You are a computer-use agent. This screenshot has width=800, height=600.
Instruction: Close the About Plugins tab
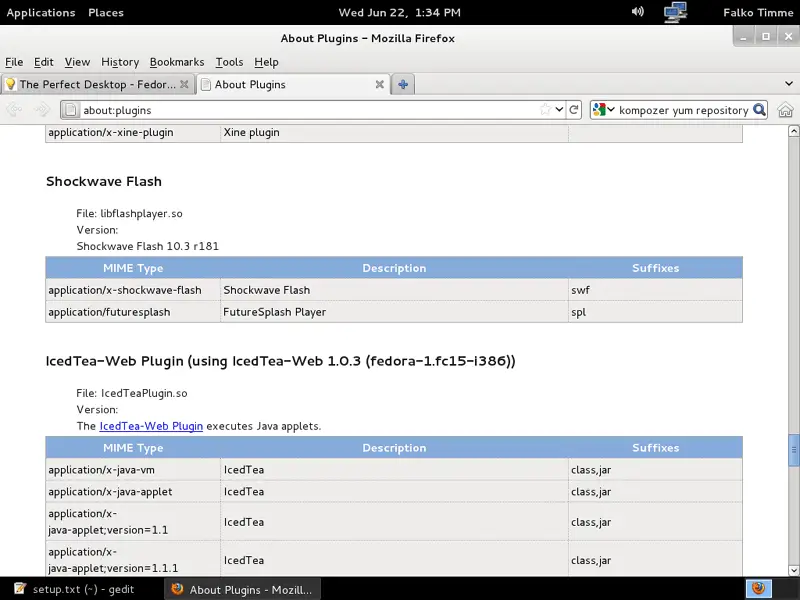pos(380,85)
